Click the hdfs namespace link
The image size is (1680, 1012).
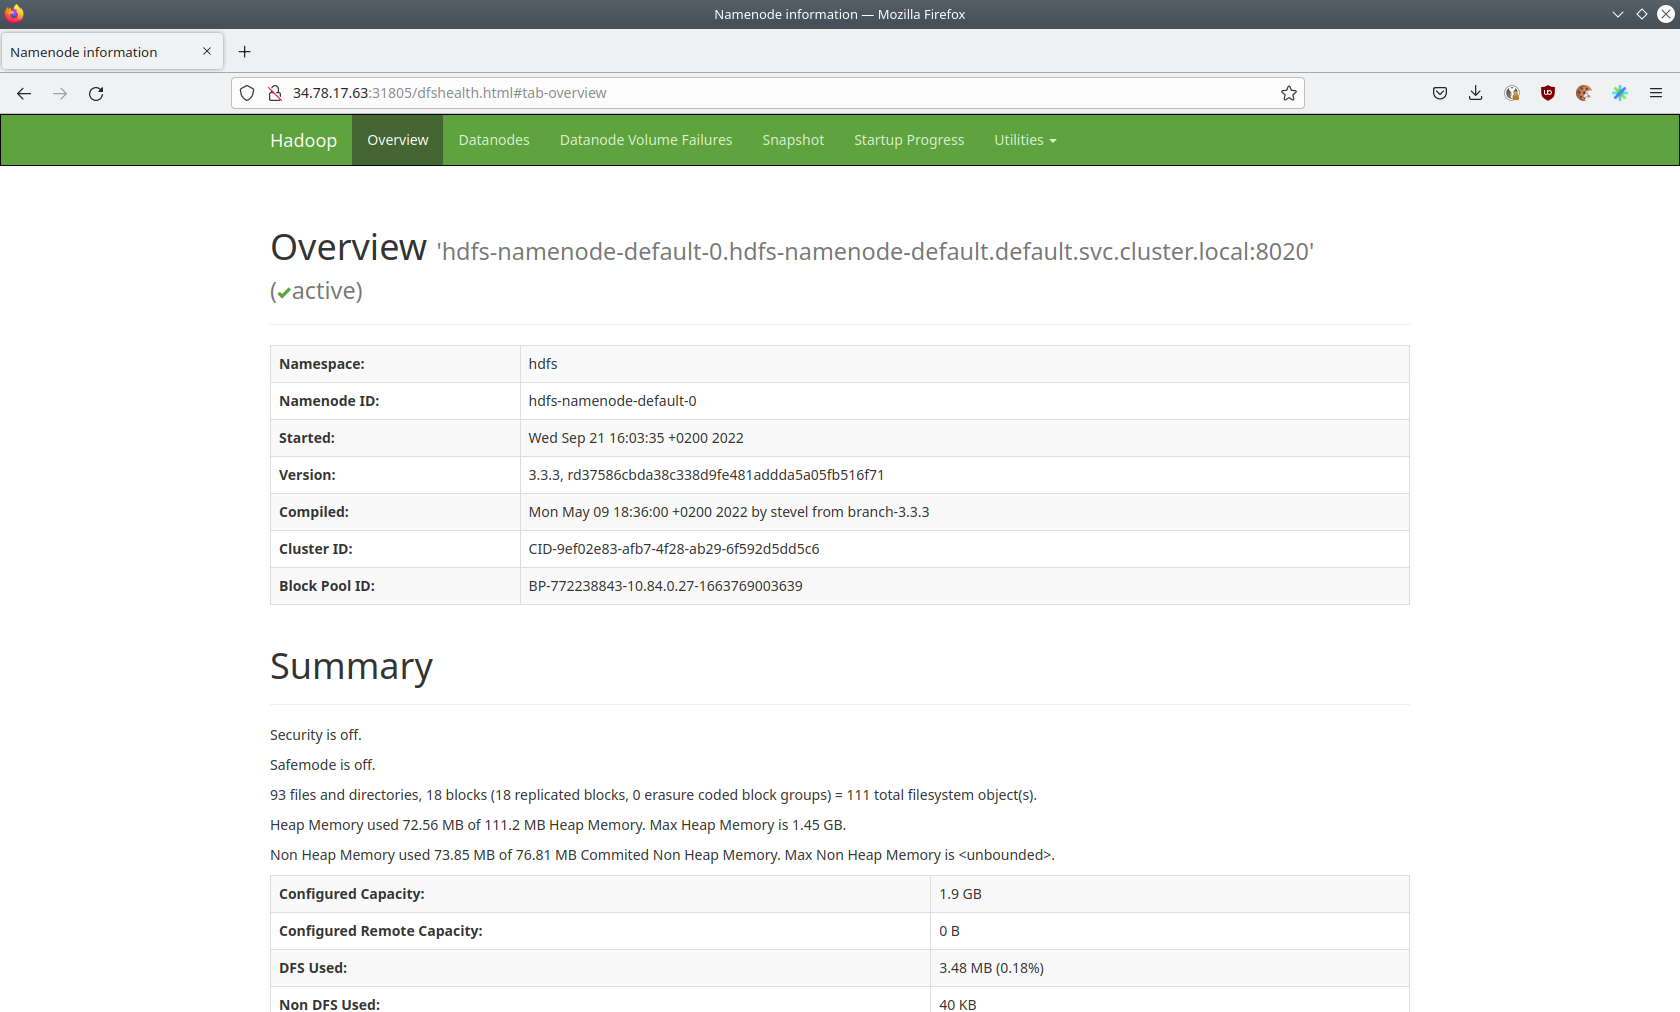click(x=543, y=363)
